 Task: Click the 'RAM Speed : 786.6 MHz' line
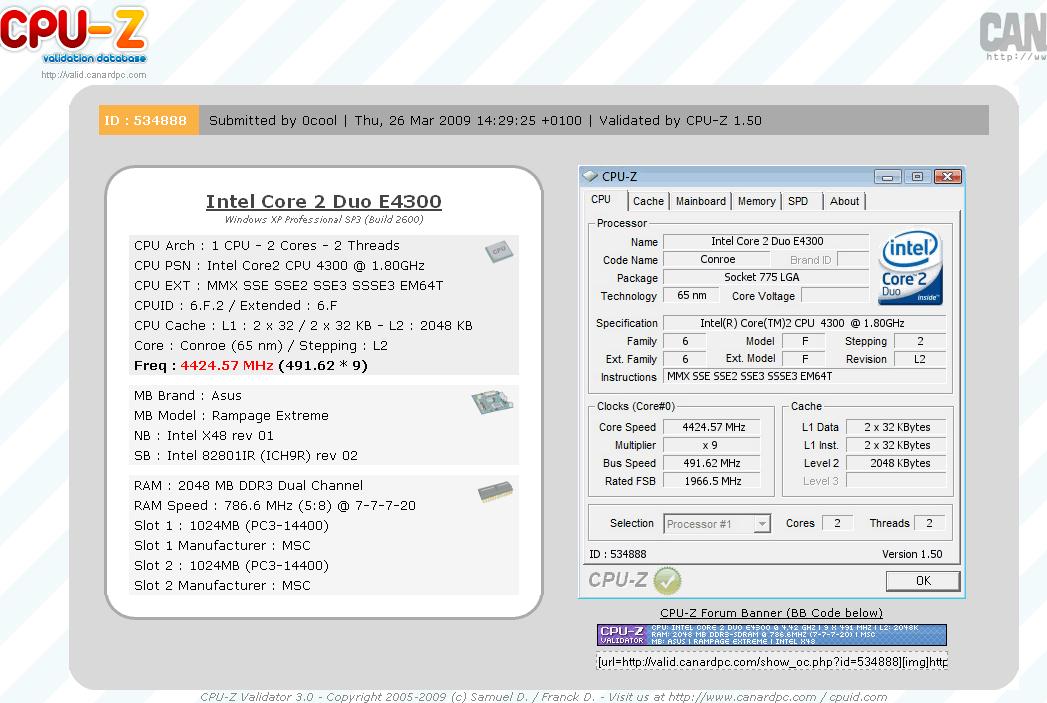point(274,505)
